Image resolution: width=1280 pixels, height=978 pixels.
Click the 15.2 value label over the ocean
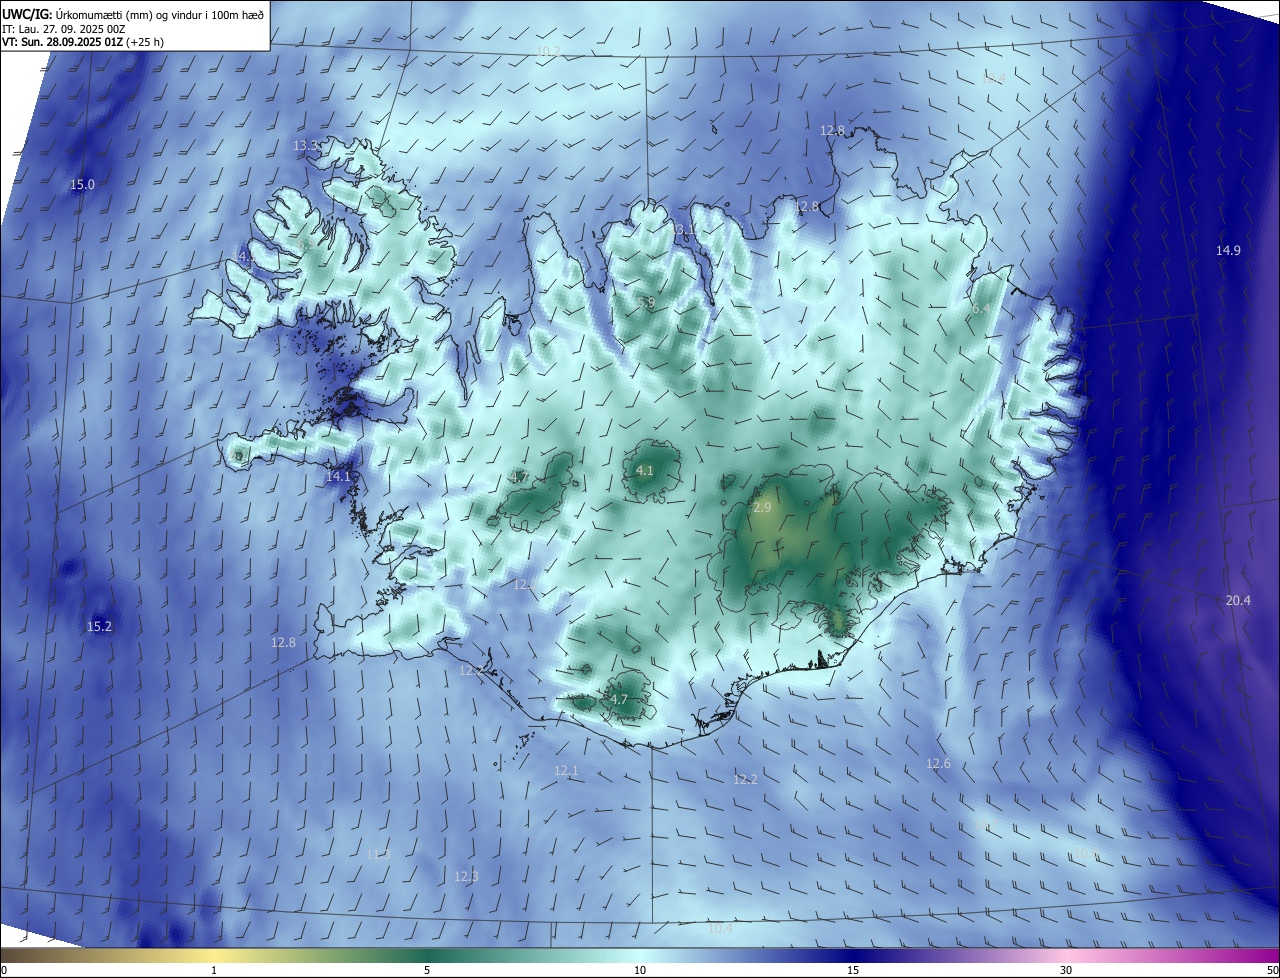click(x=99, y=627)
